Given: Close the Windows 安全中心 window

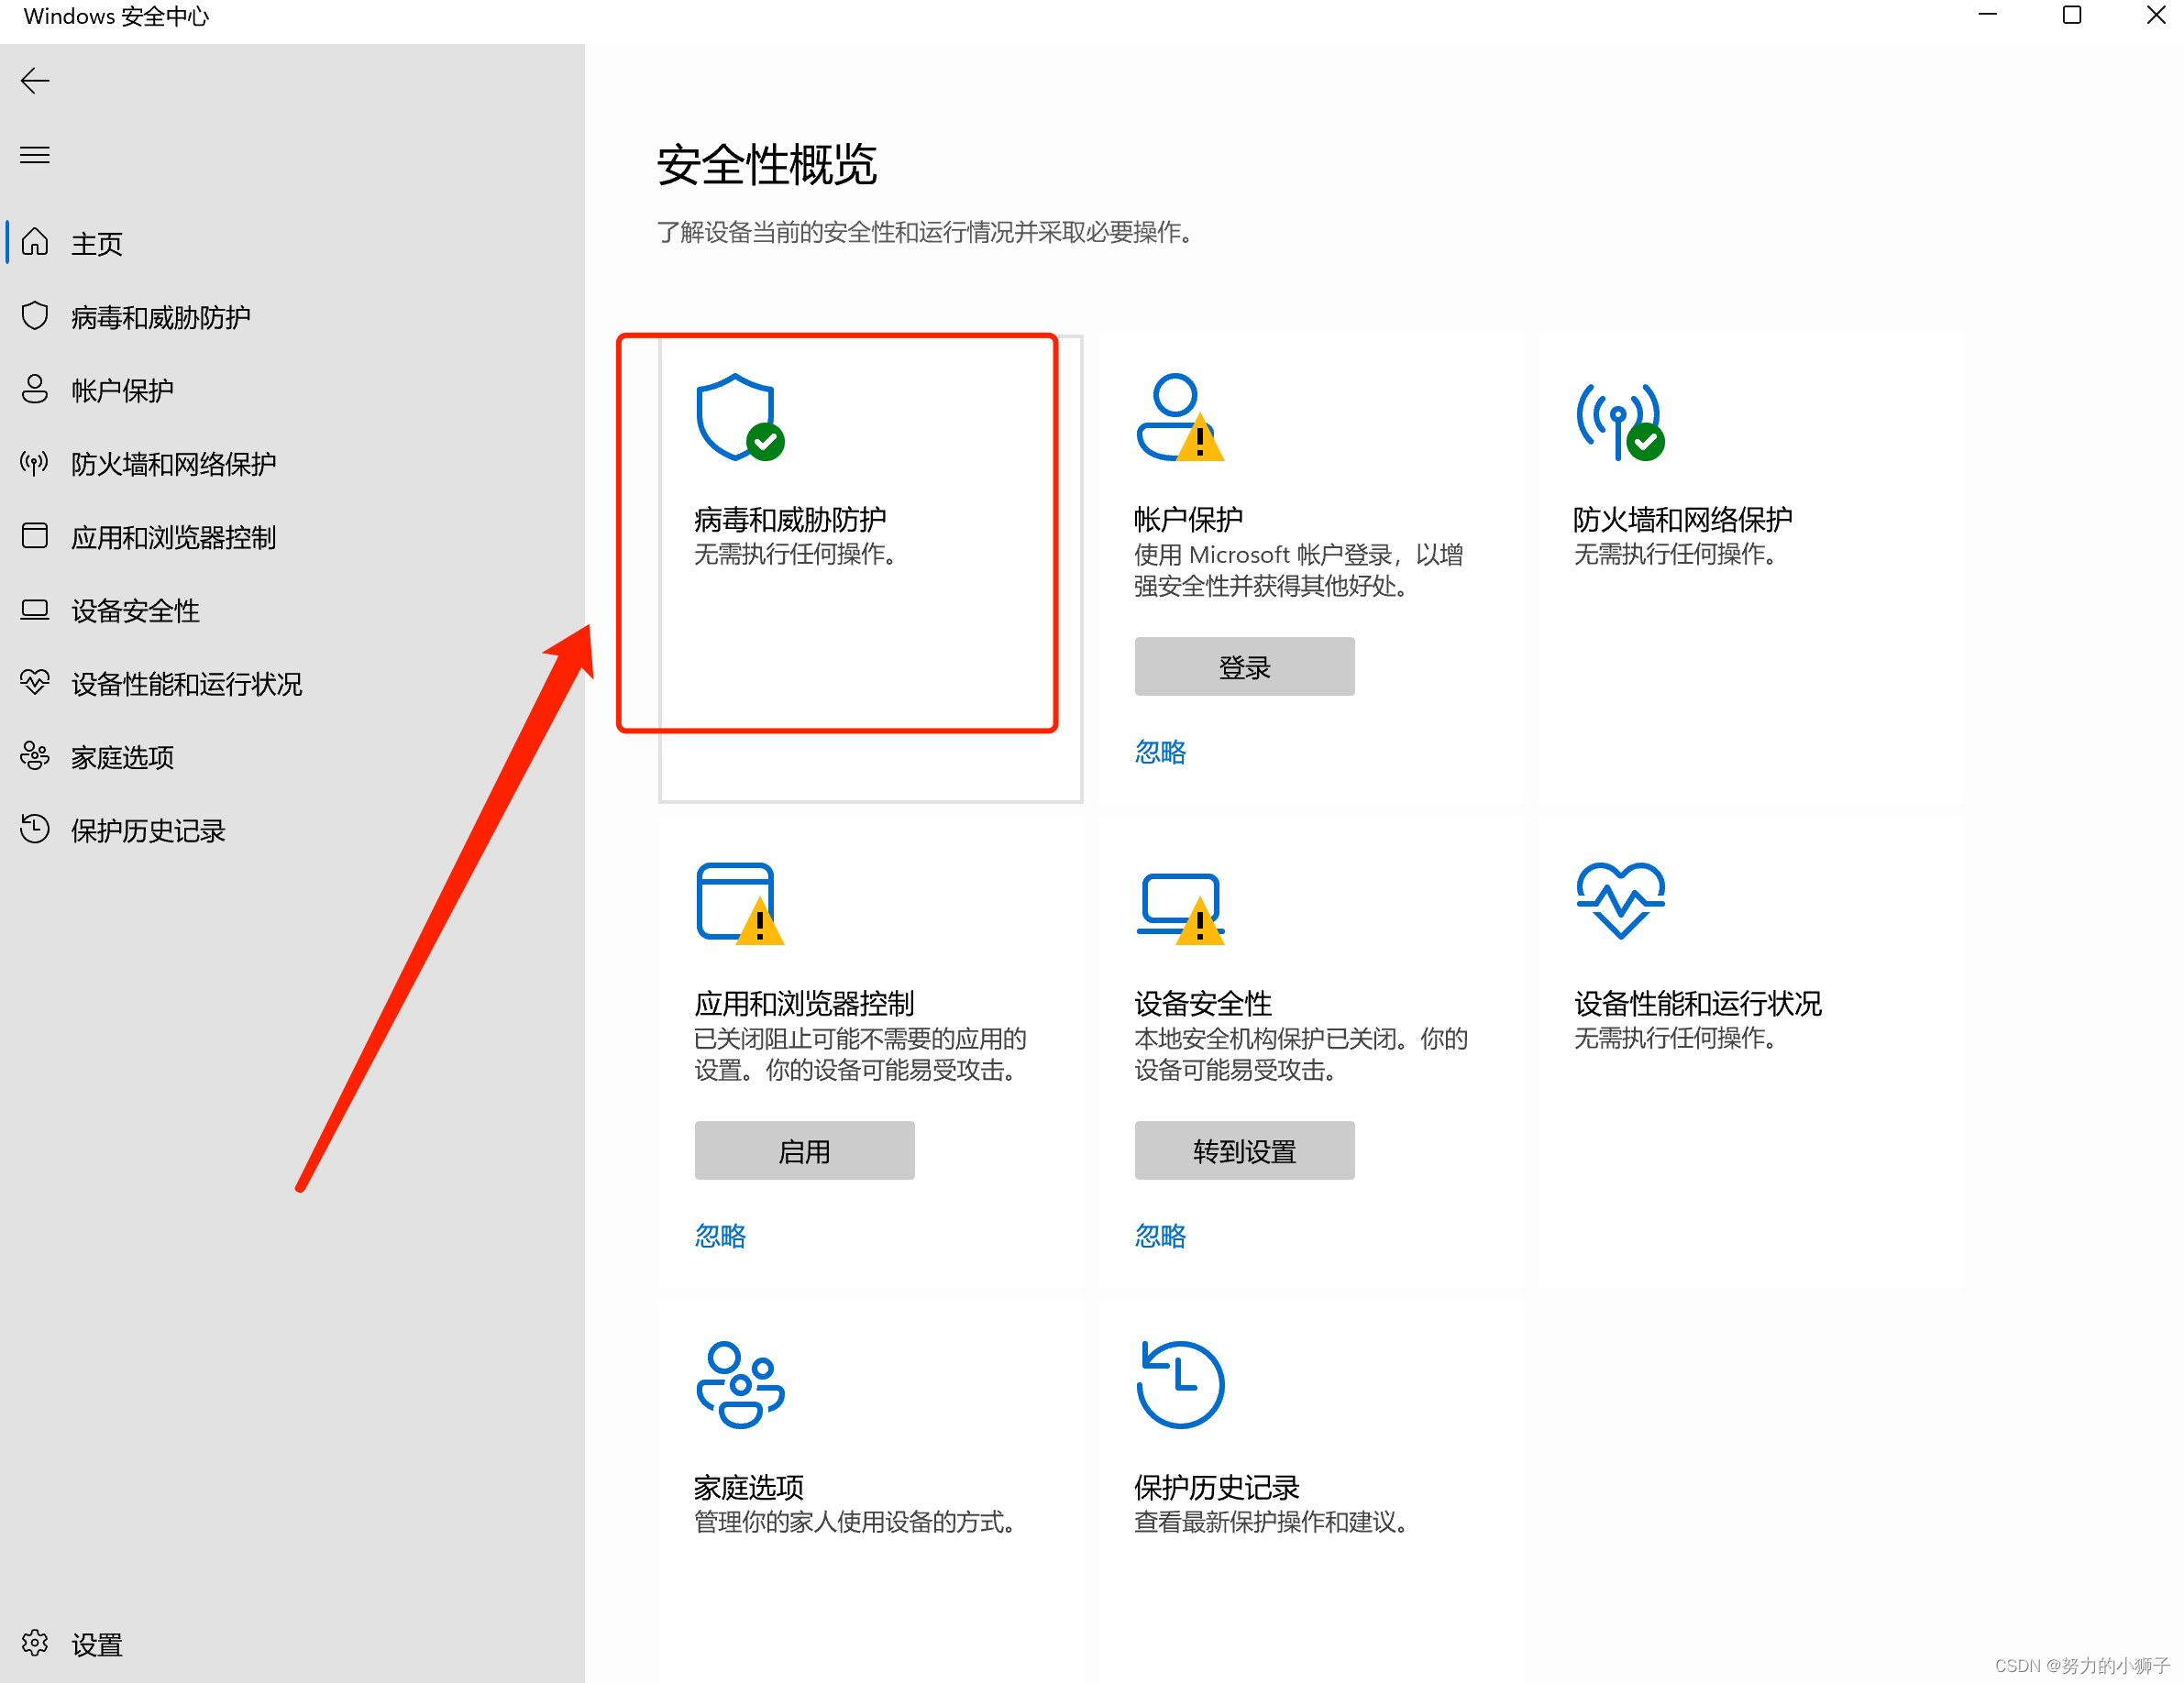Looking at the screenshot, I should coord(2156,15).
